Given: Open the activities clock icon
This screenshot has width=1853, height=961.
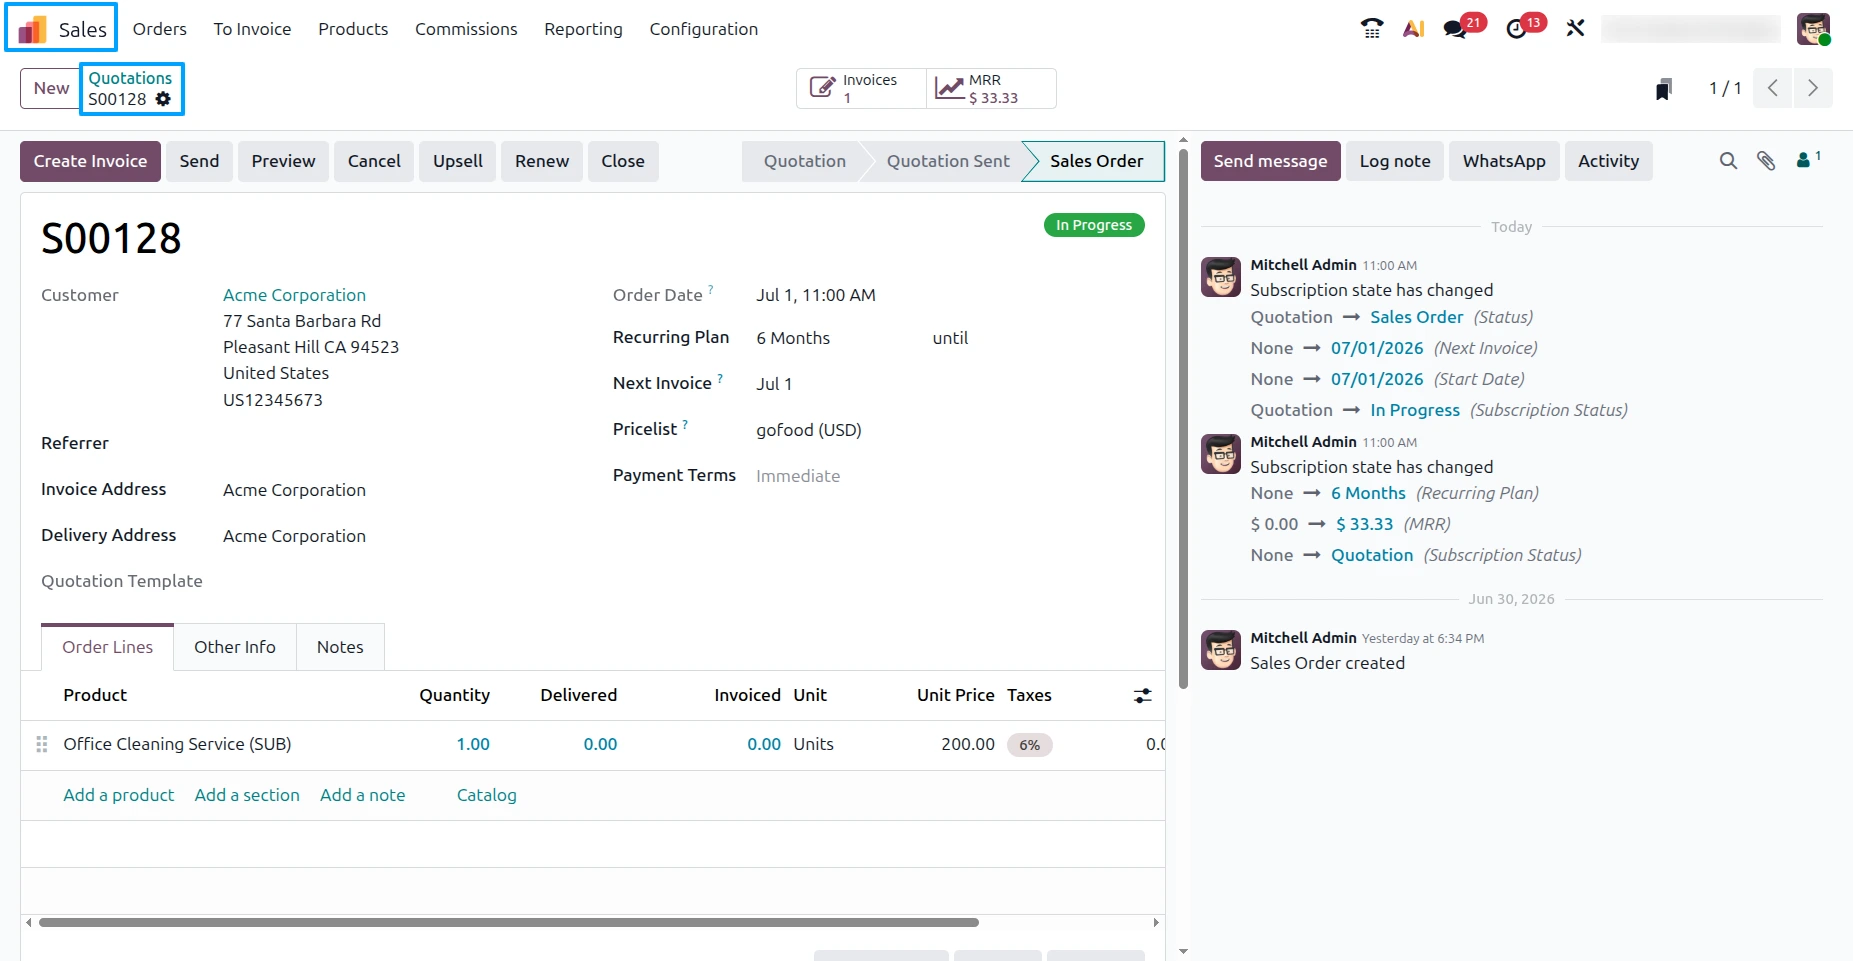Looking at the screenshot, I should click(1516, 29).
